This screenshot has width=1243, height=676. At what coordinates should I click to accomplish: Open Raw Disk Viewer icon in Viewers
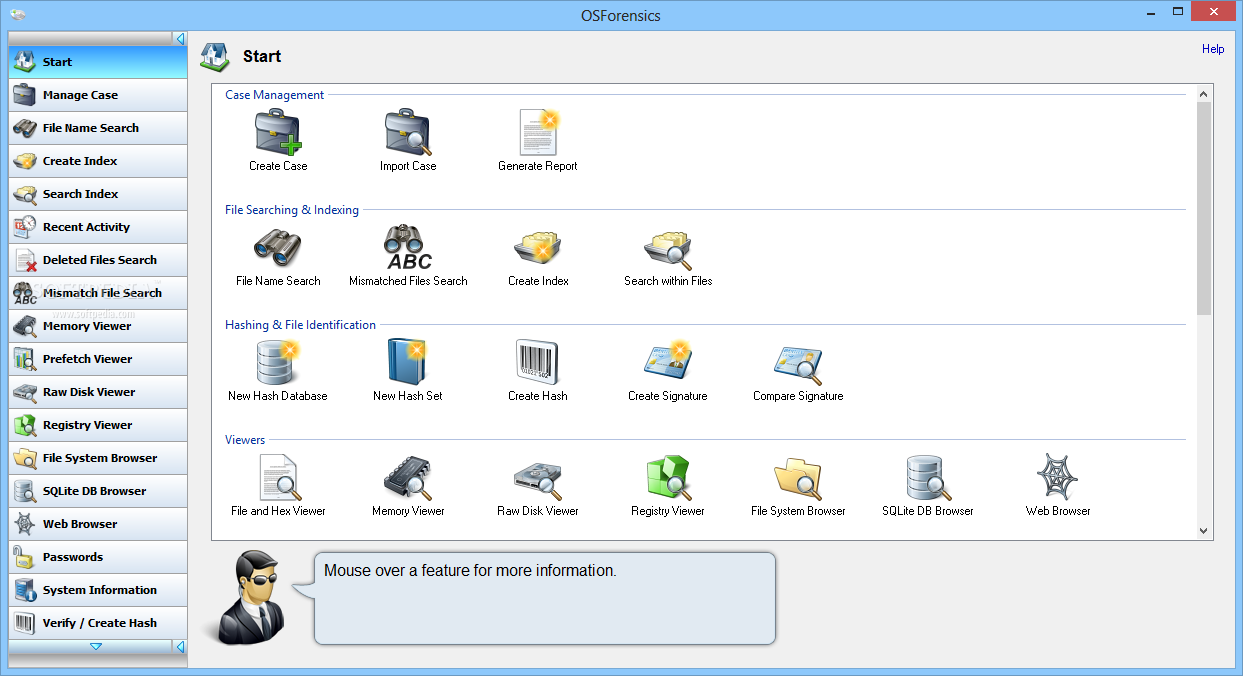click(x=538, y=479)
